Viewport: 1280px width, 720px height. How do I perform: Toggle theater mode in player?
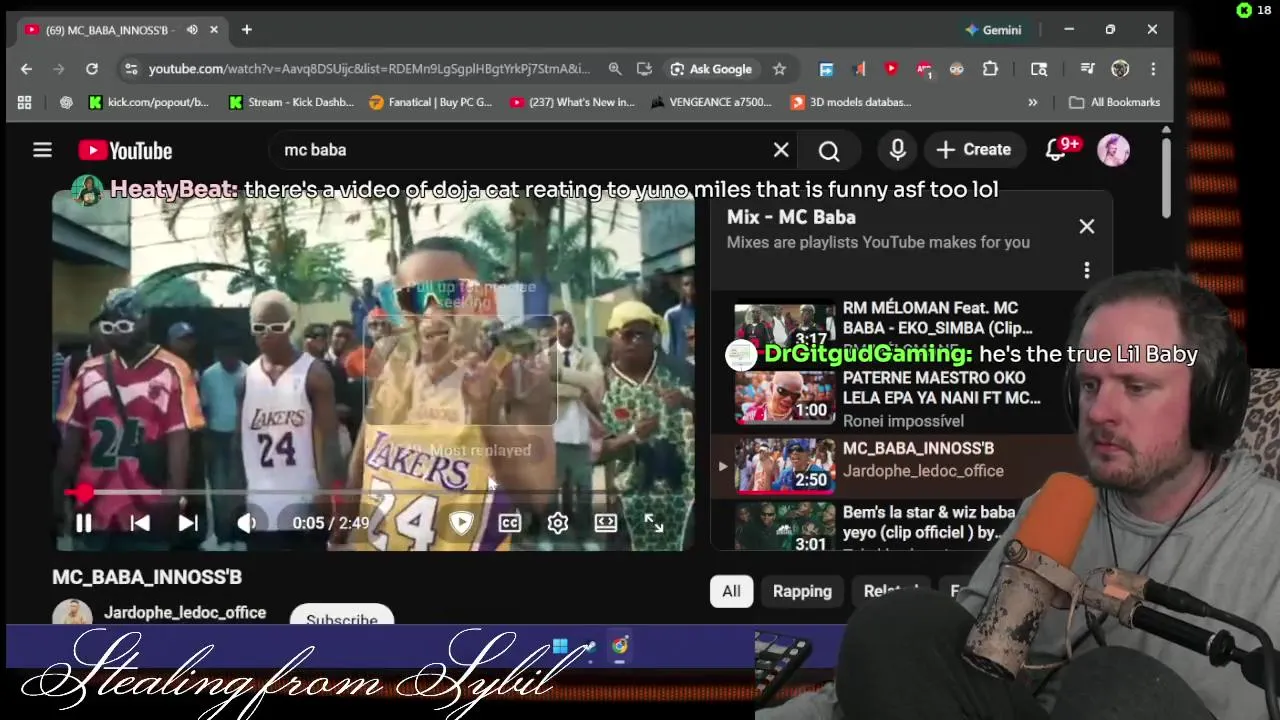pyautogui.click(x=606, y=523)
